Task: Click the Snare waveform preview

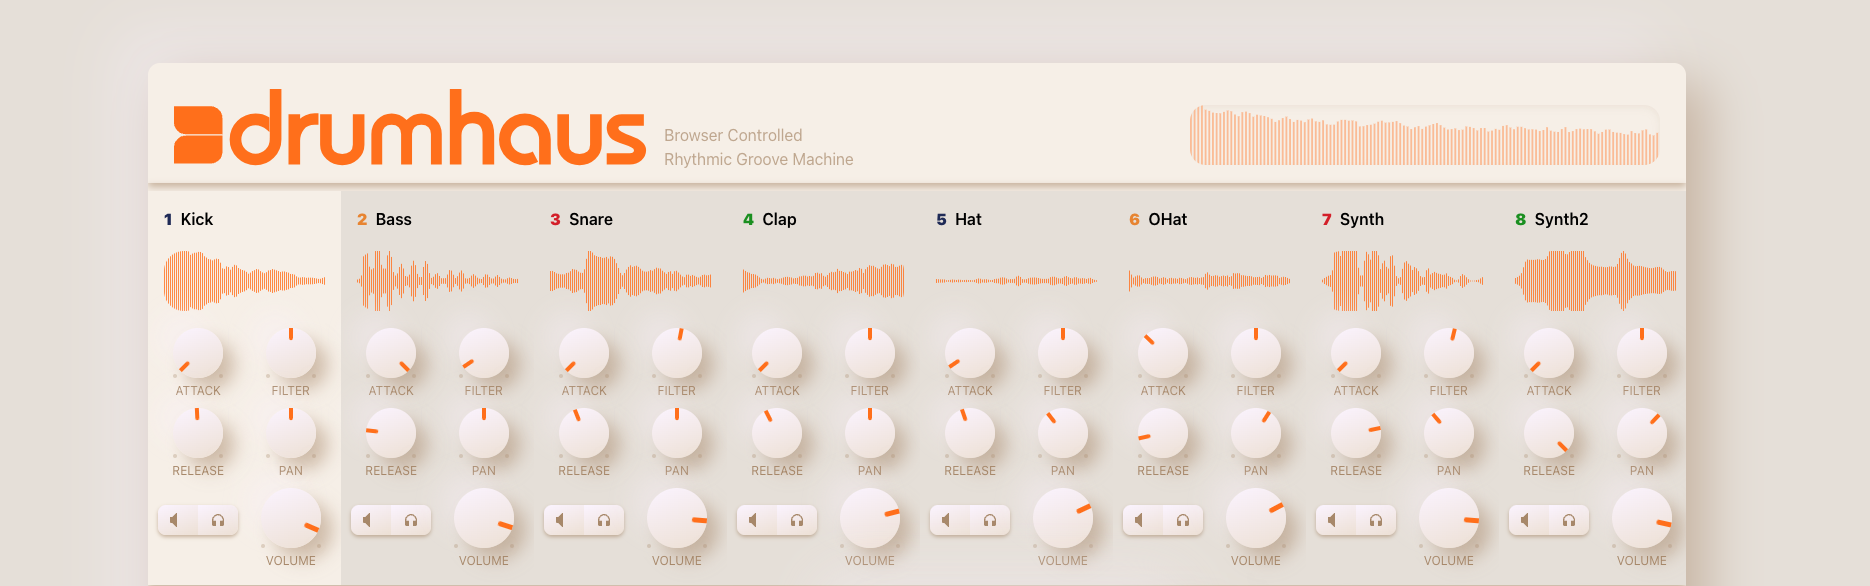Action: [x=631, y=281]
